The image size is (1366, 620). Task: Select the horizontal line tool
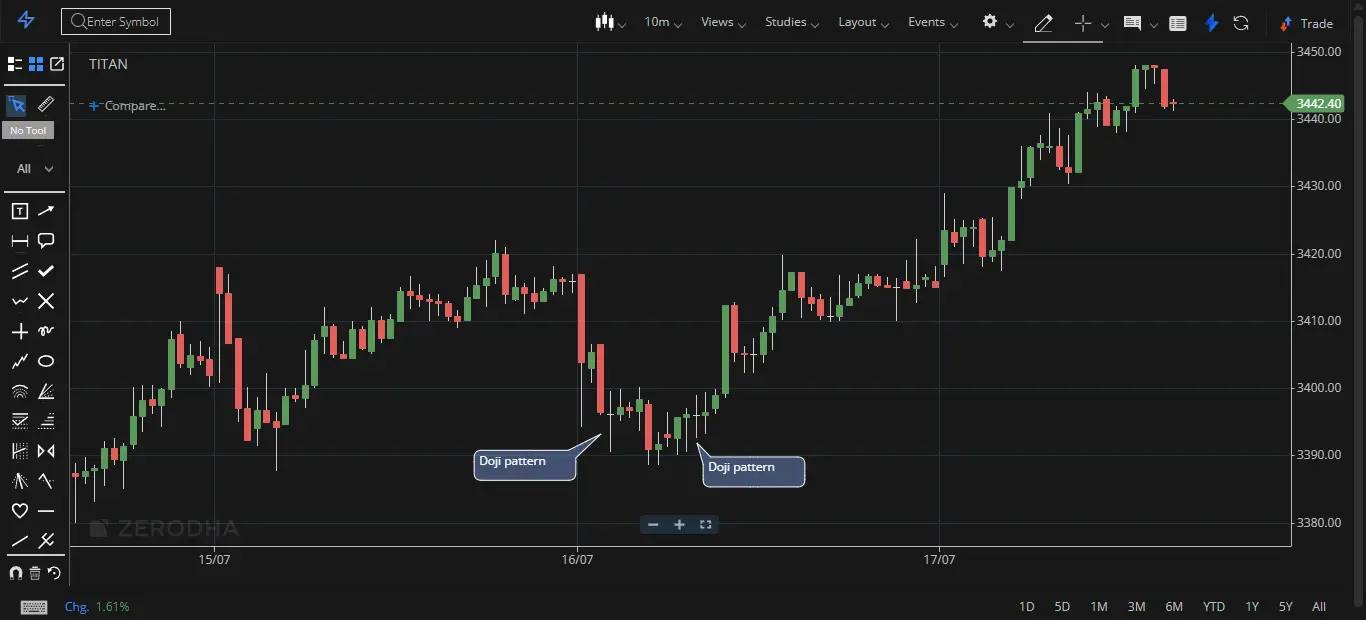46,511
